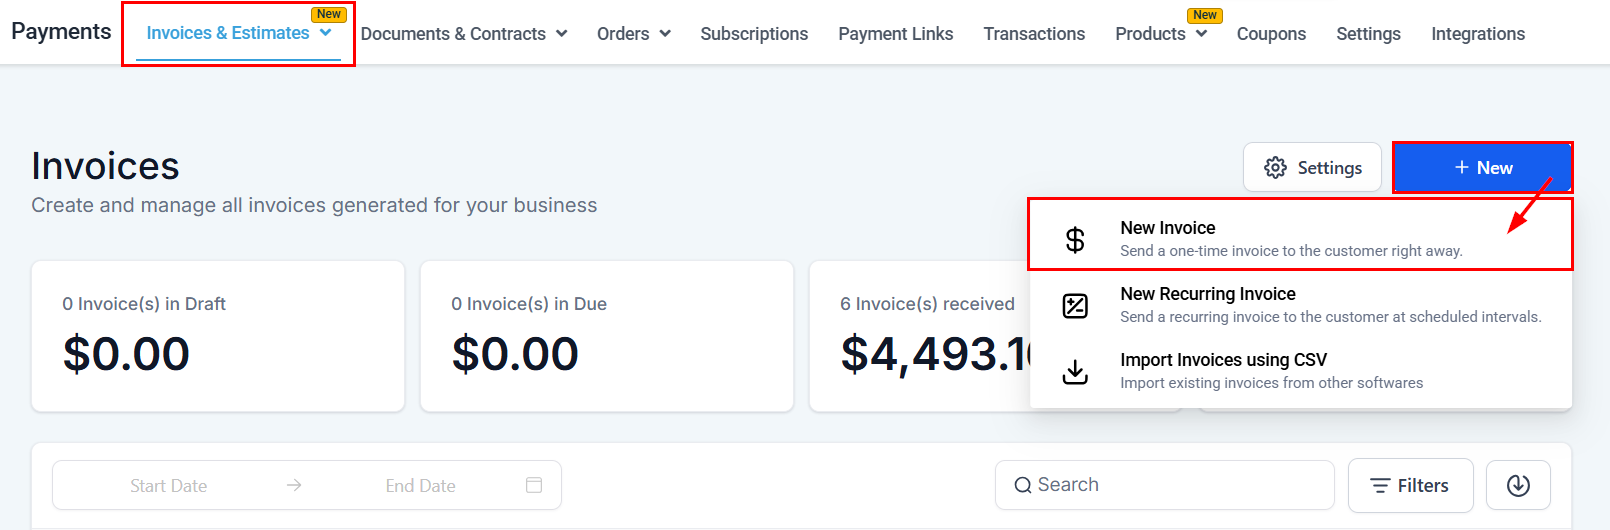Click the download icon button beside Filters
Viewport: 1610px width, 530px height.
pyautogui.click(x=1518, y=485)
